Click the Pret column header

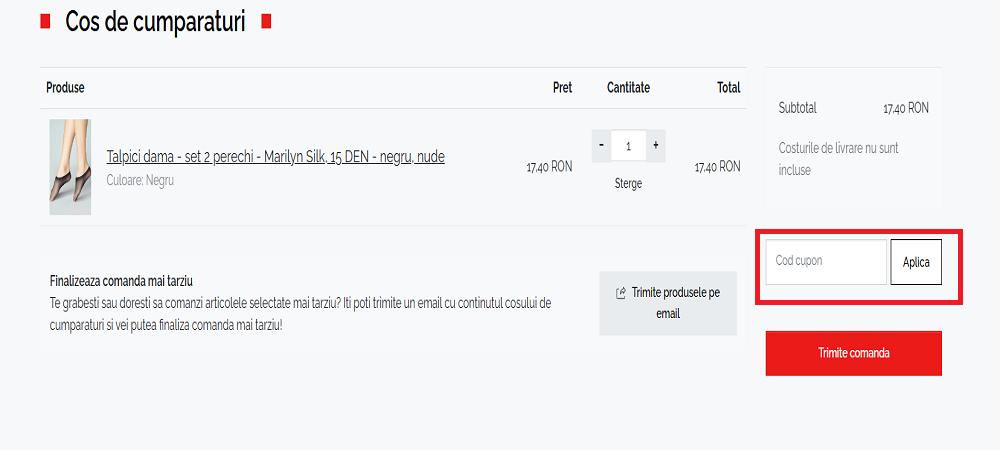[x=562, y=88]
